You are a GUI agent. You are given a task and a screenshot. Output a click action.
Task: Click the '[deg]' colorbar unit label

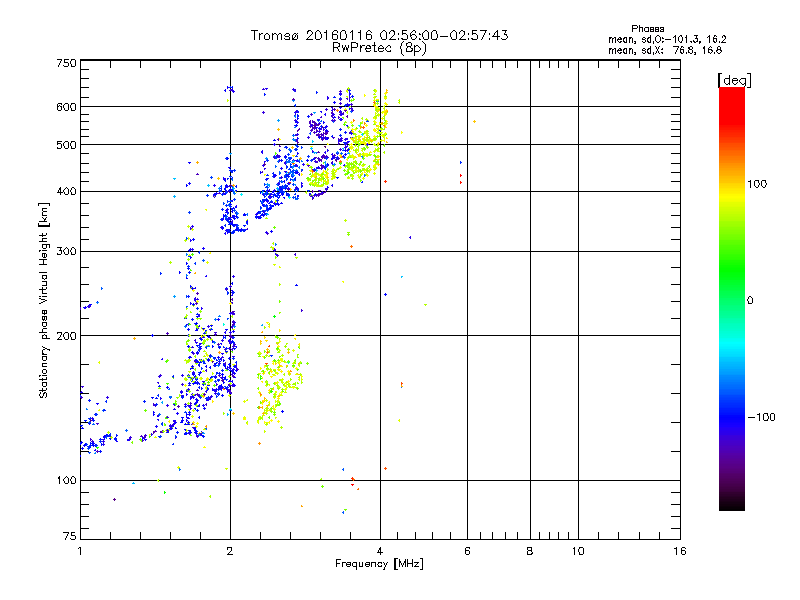tap(734, 80)
